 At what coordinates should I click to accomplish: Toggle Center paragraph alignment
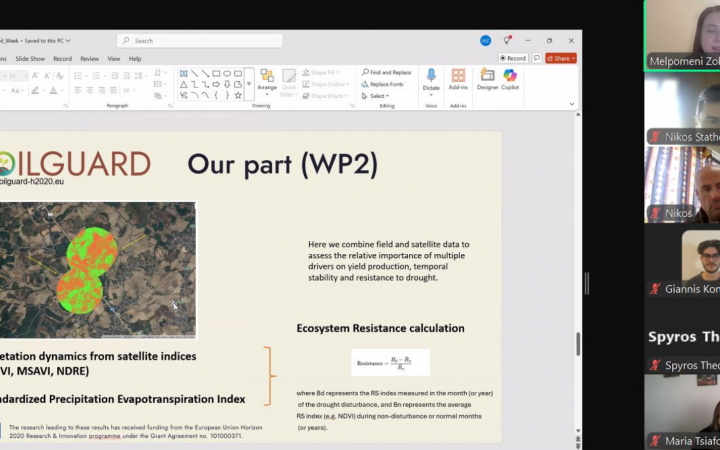click(90, 90)
